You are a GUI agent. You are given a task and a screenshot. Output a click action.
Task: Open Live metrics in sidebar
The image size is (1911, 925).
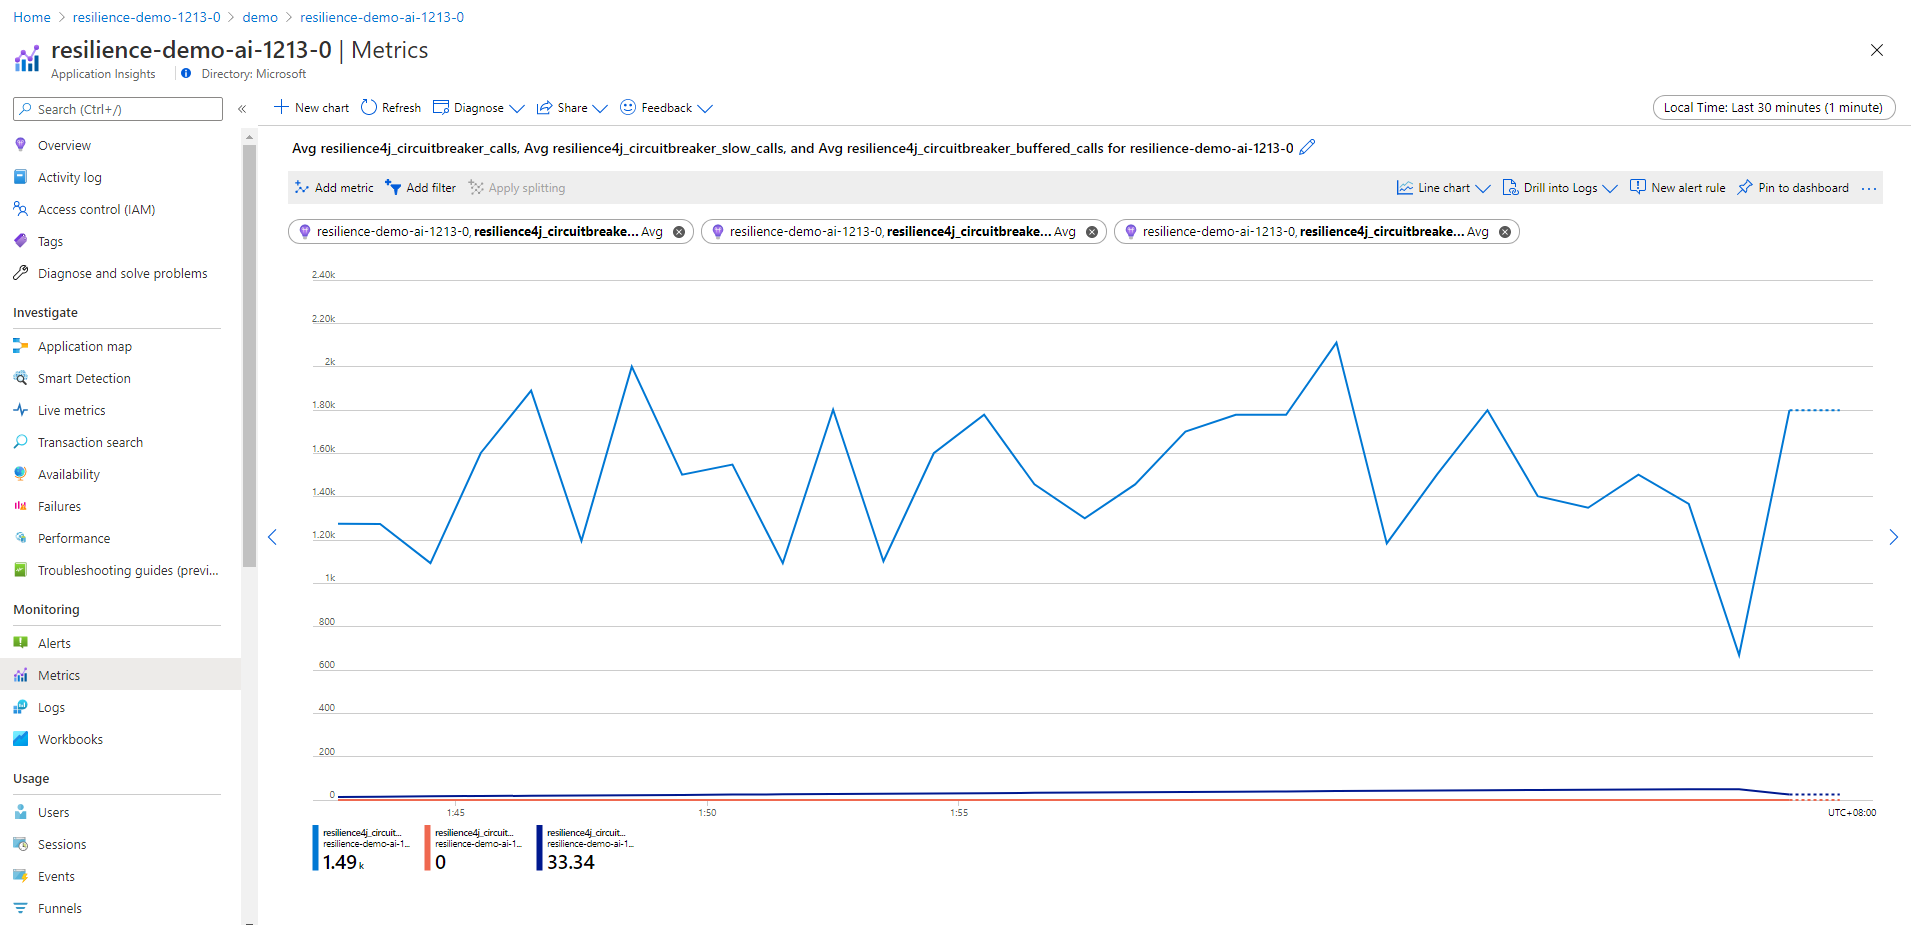tap(71, 410)
